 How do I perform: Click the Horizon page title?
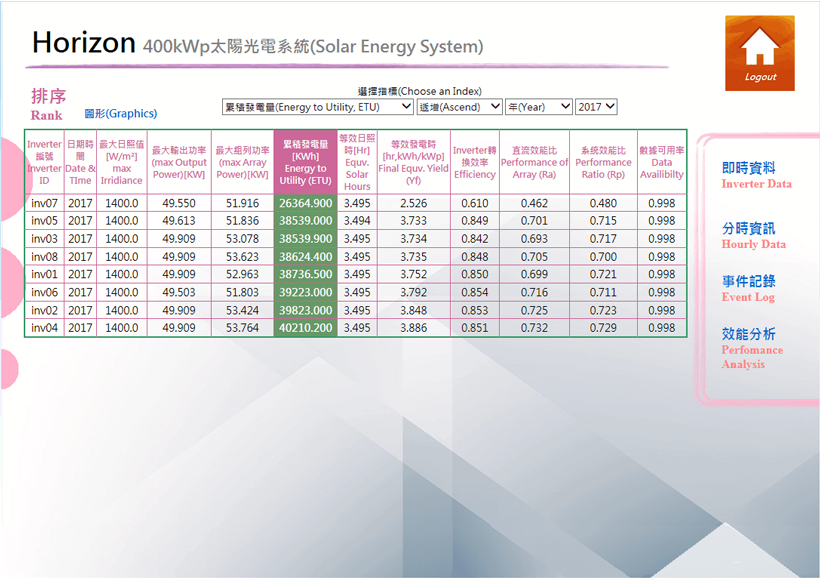[x=84, y=43]
